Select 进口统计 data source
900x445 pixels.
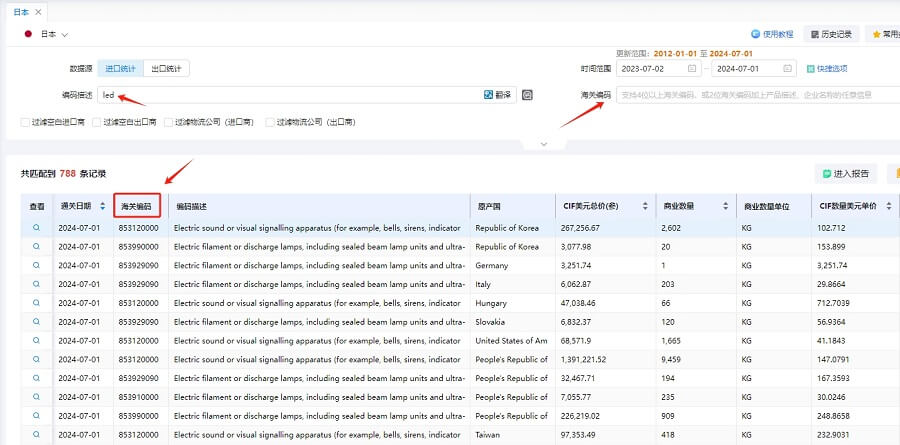[121, 68]
